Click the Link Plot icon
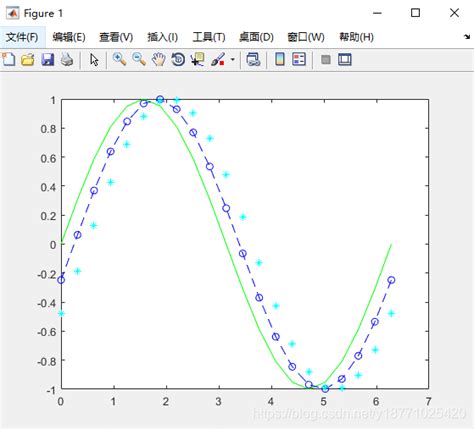Viewport: 474px width, 429px height. (x=253, y=60)
